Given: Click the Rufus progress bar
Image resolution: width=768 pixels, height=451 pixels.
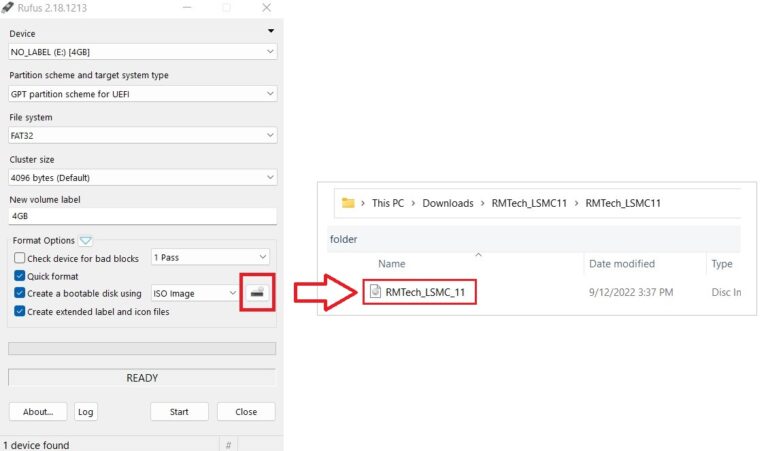Looking at the screenshot, I should point(142,348).
